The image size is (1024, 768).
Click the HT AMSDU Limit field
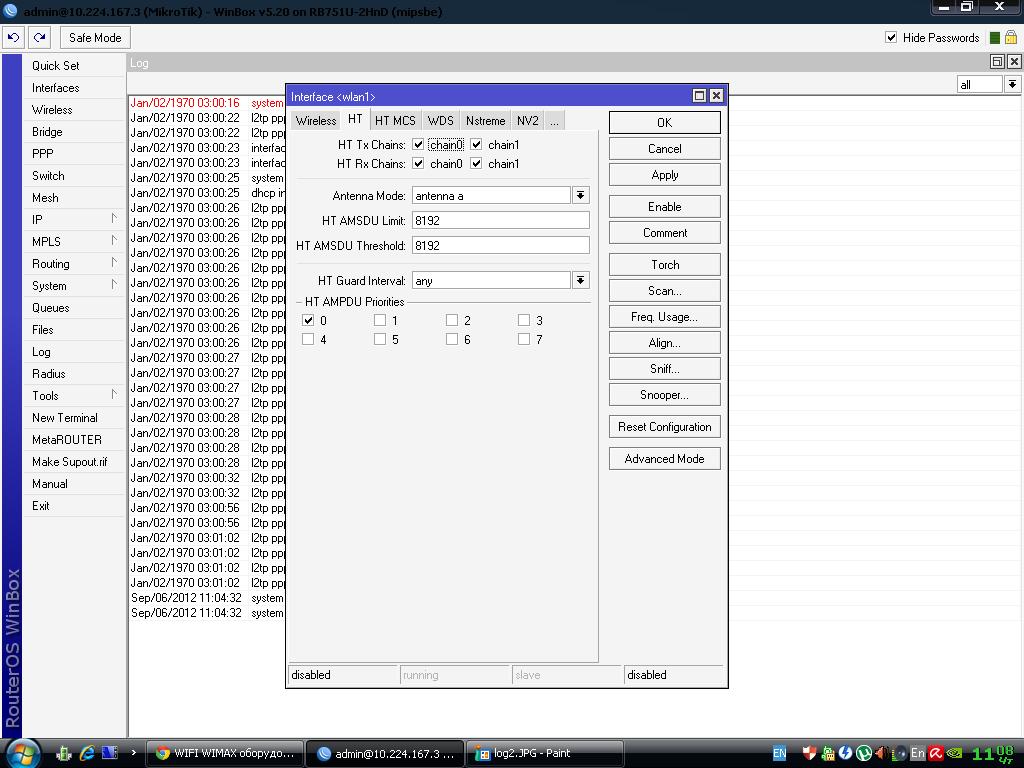point(500,220)
